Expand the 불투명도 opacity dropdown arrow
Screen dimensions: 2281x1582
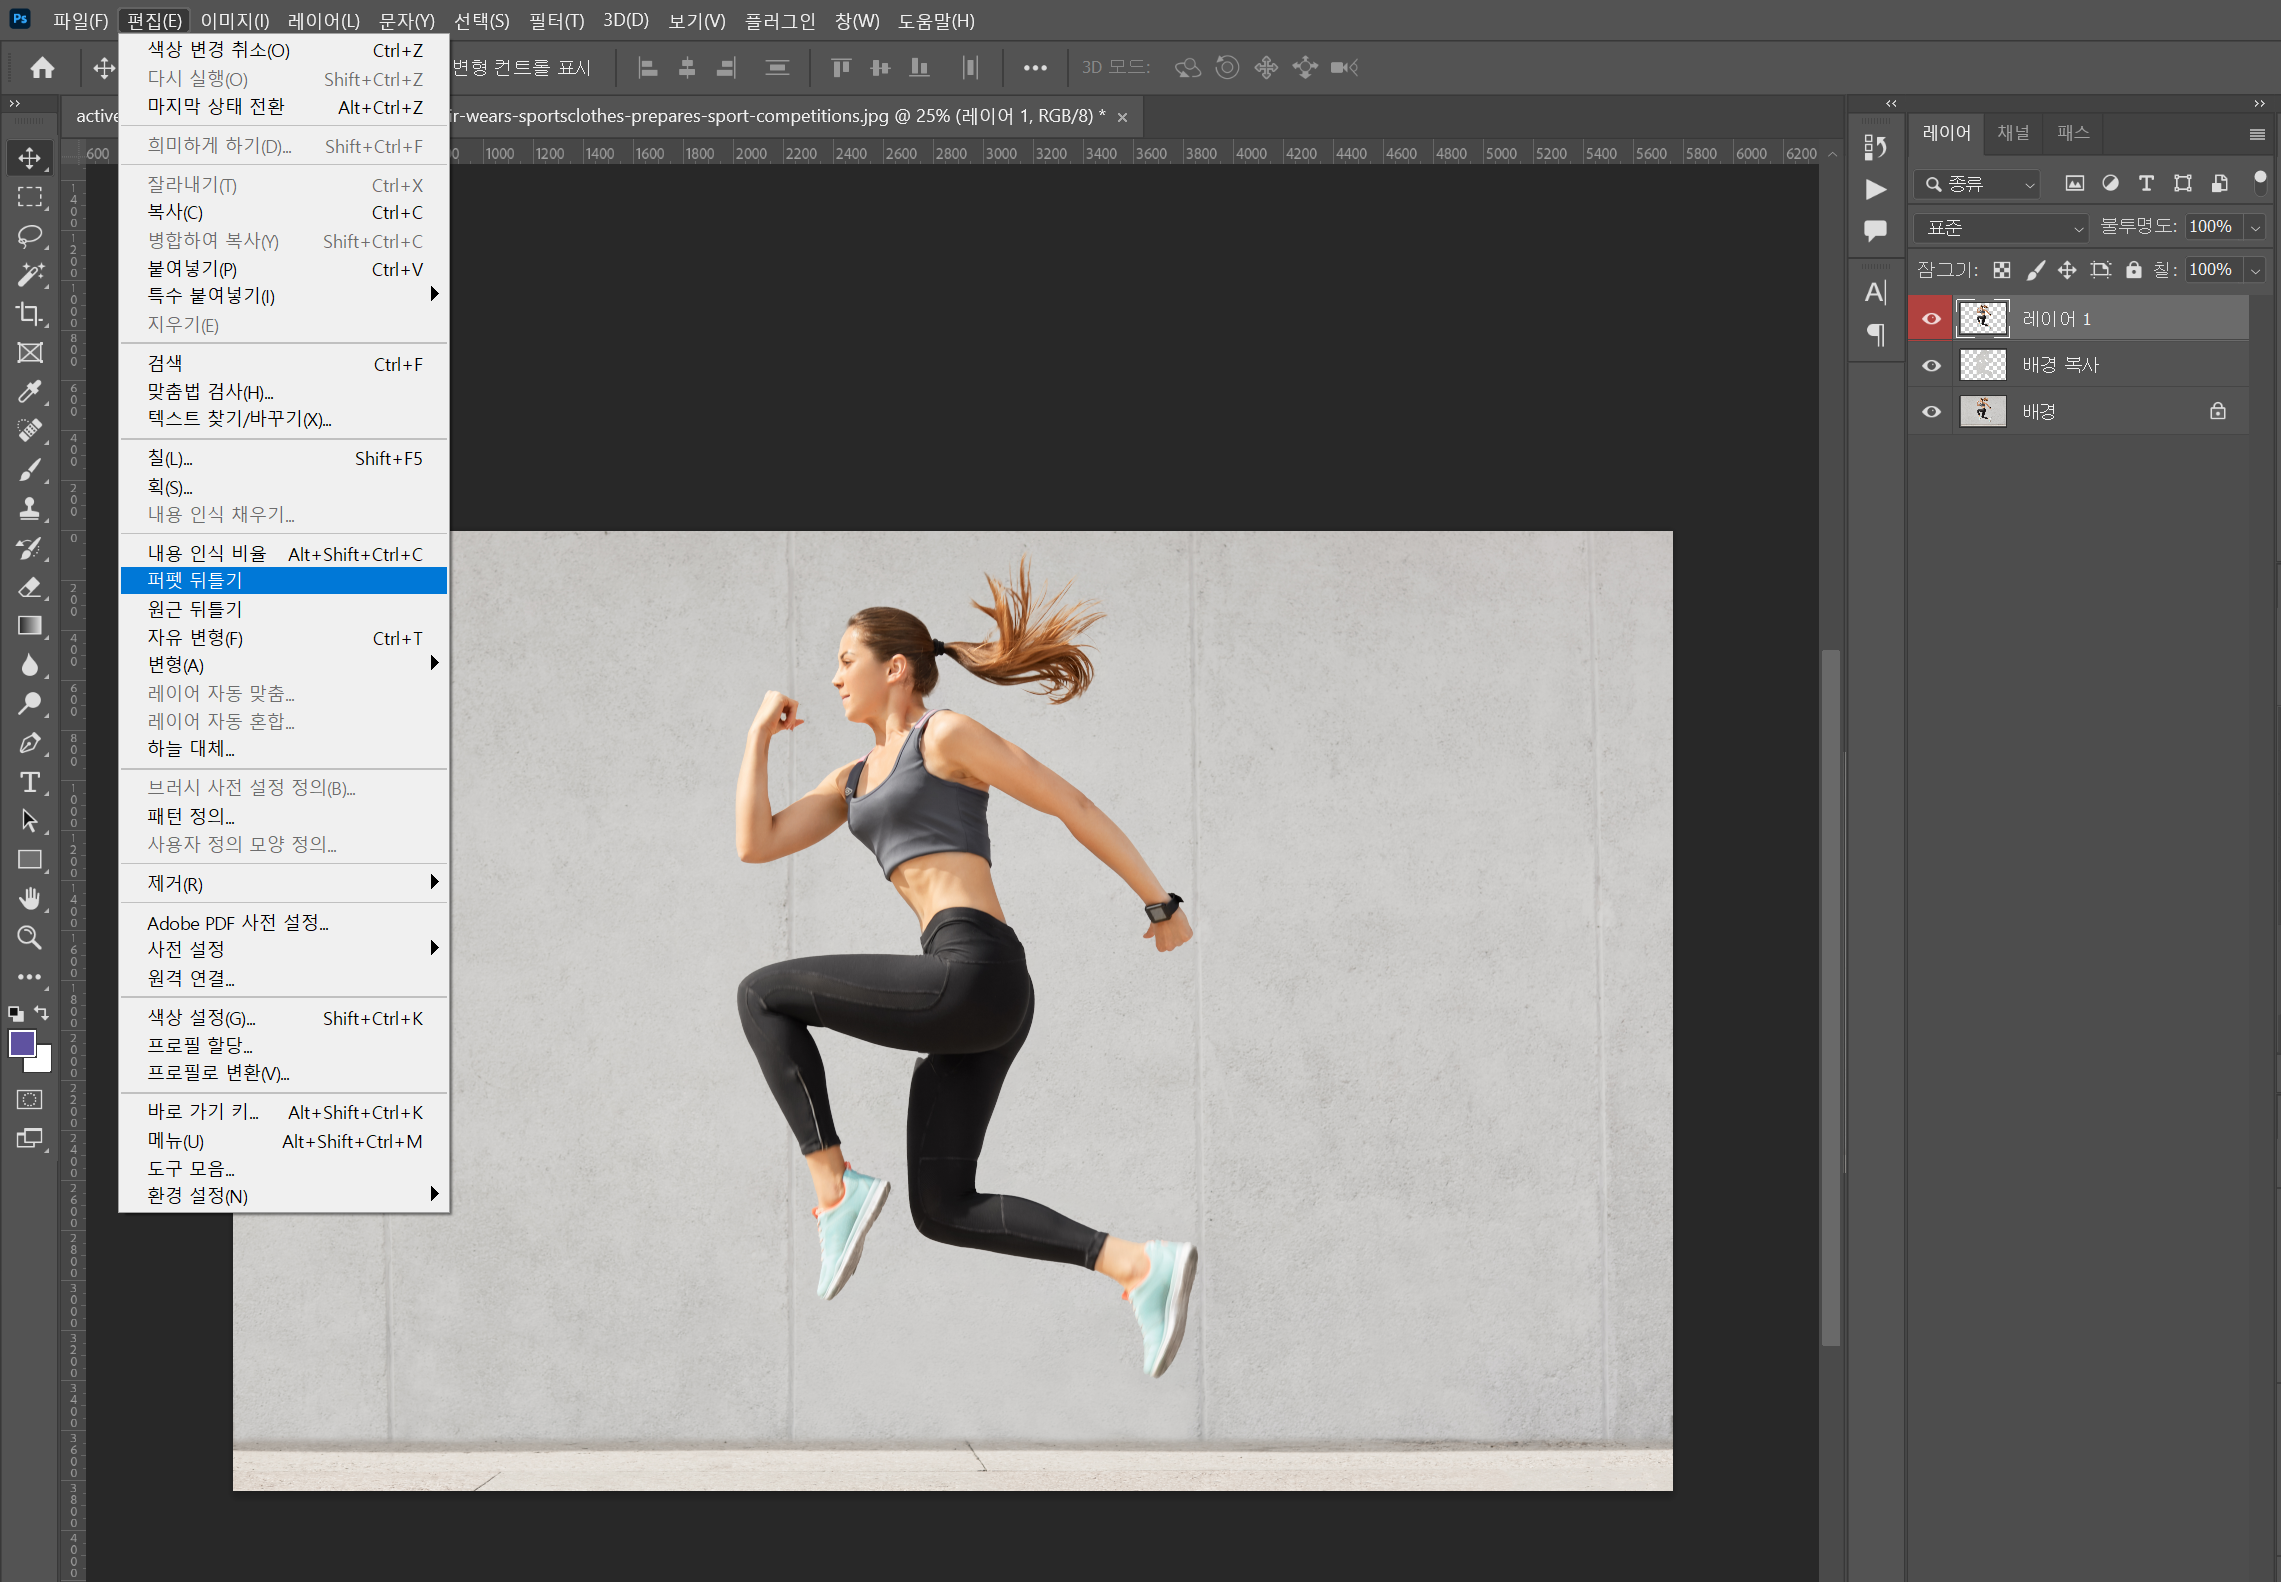[2255, 228]
